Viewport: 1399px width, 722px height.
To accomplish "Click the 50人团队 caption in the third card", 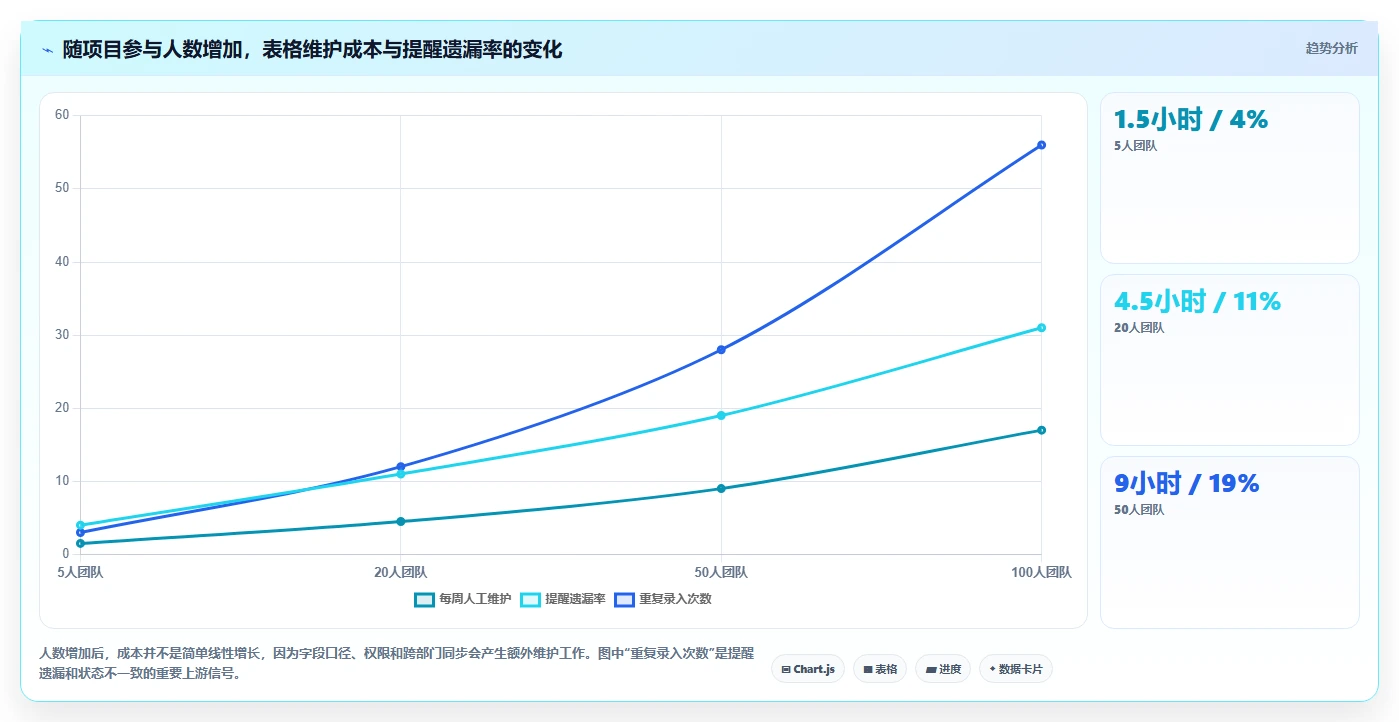I will [x=1138, y=510].
